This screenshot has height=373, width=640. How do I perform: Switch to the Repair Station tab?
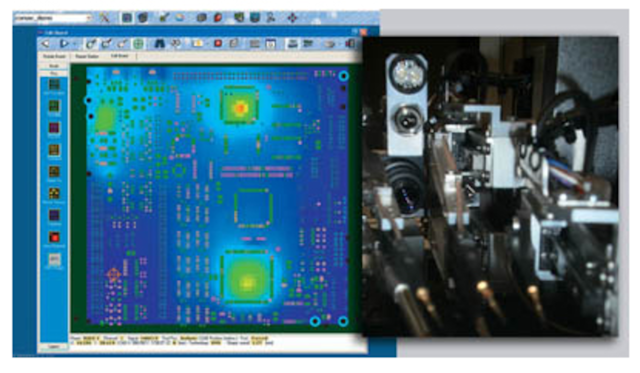(x=87, y=56)
